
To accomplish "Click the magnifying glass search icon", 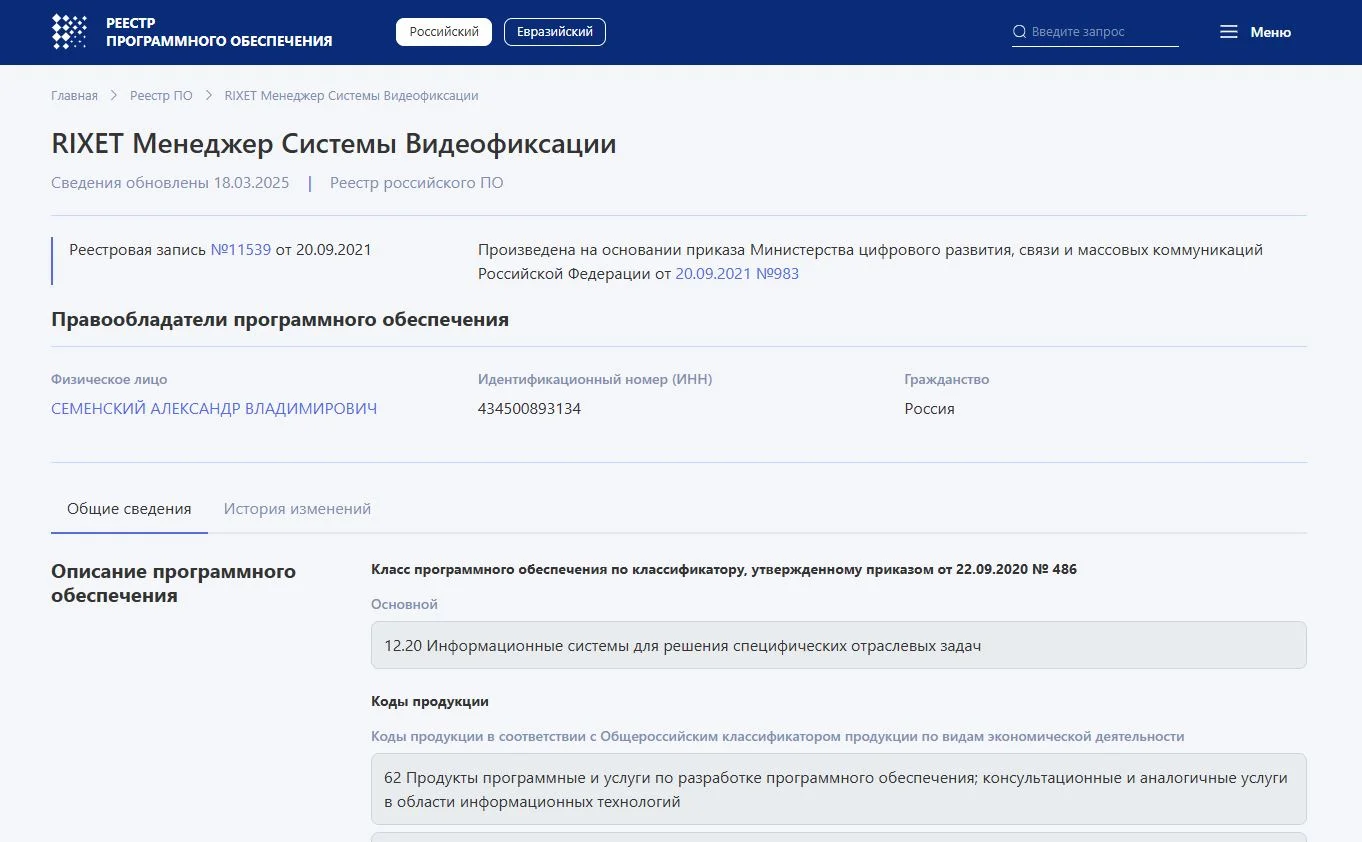I will click(x=1019, y=32).
